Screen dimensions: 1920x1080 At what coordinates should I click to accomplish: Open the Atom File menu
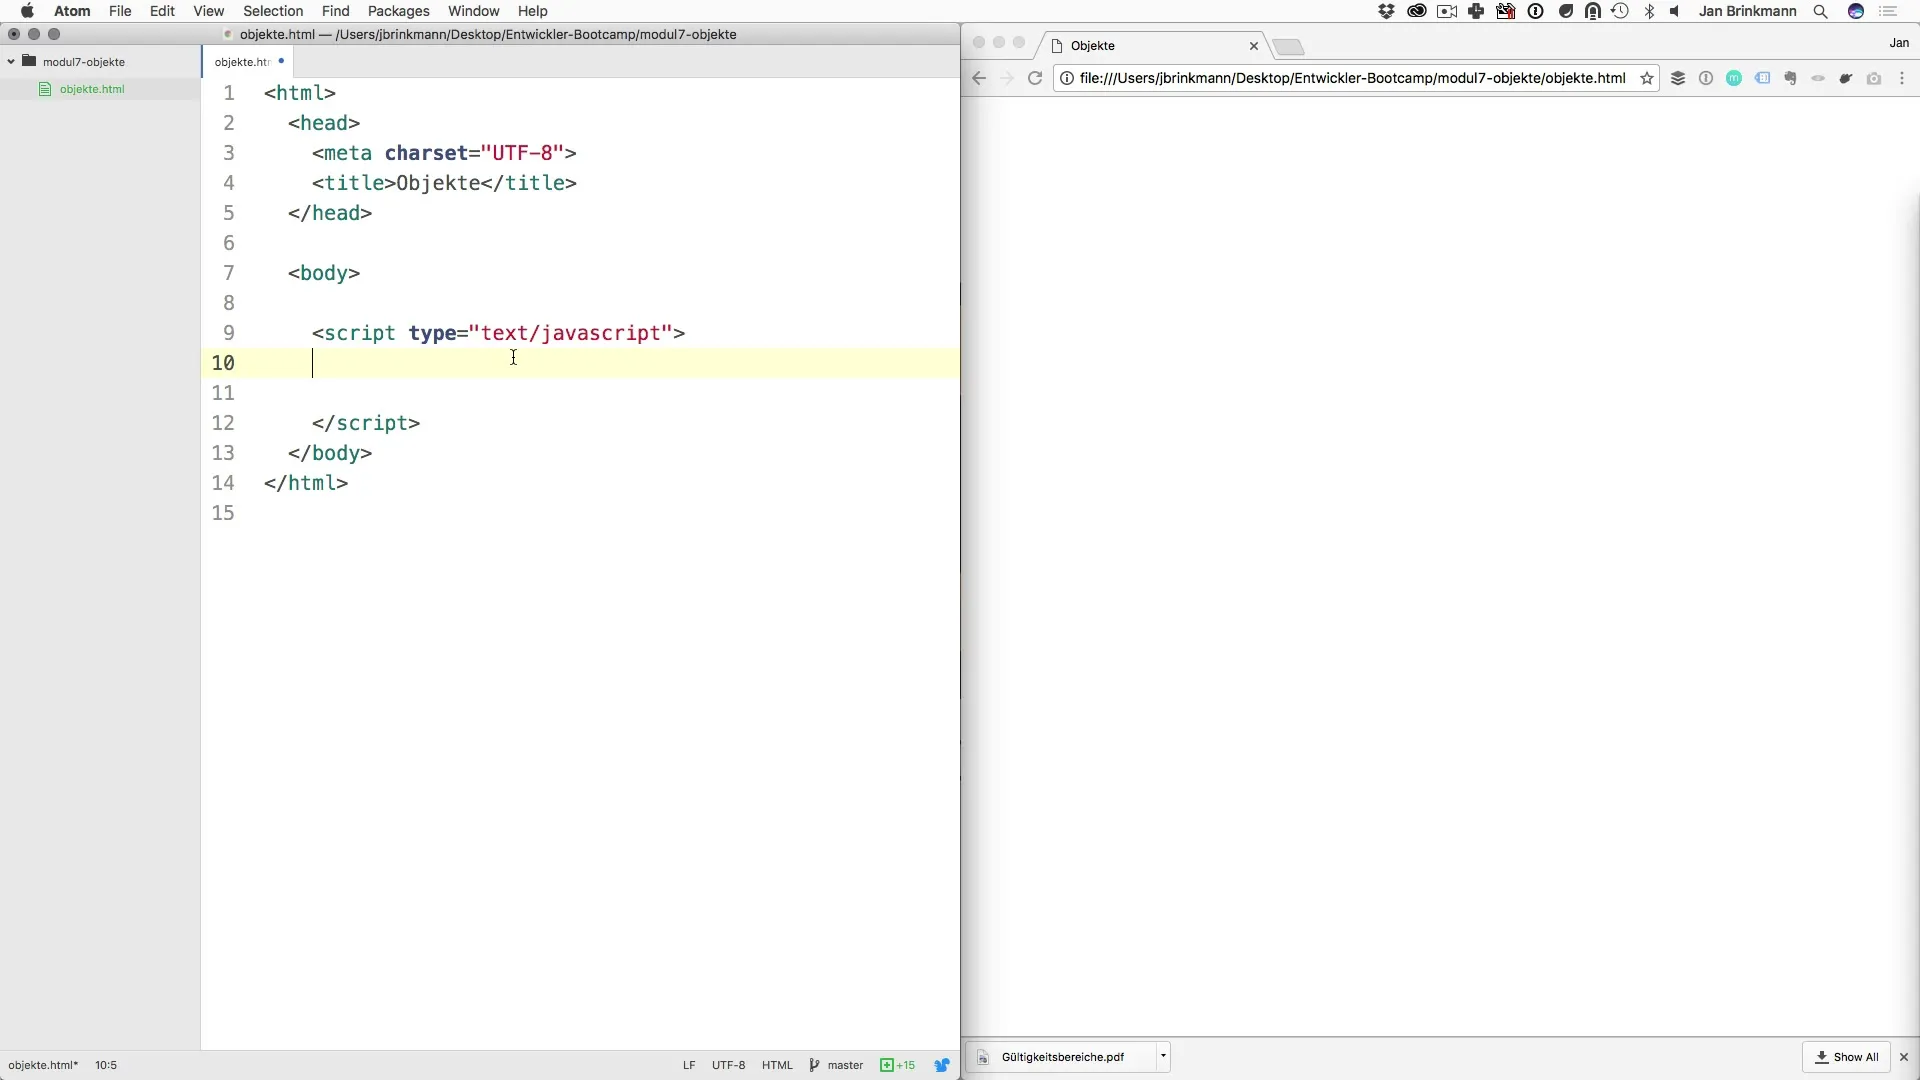pyautogui.click(x=120, y=11)
